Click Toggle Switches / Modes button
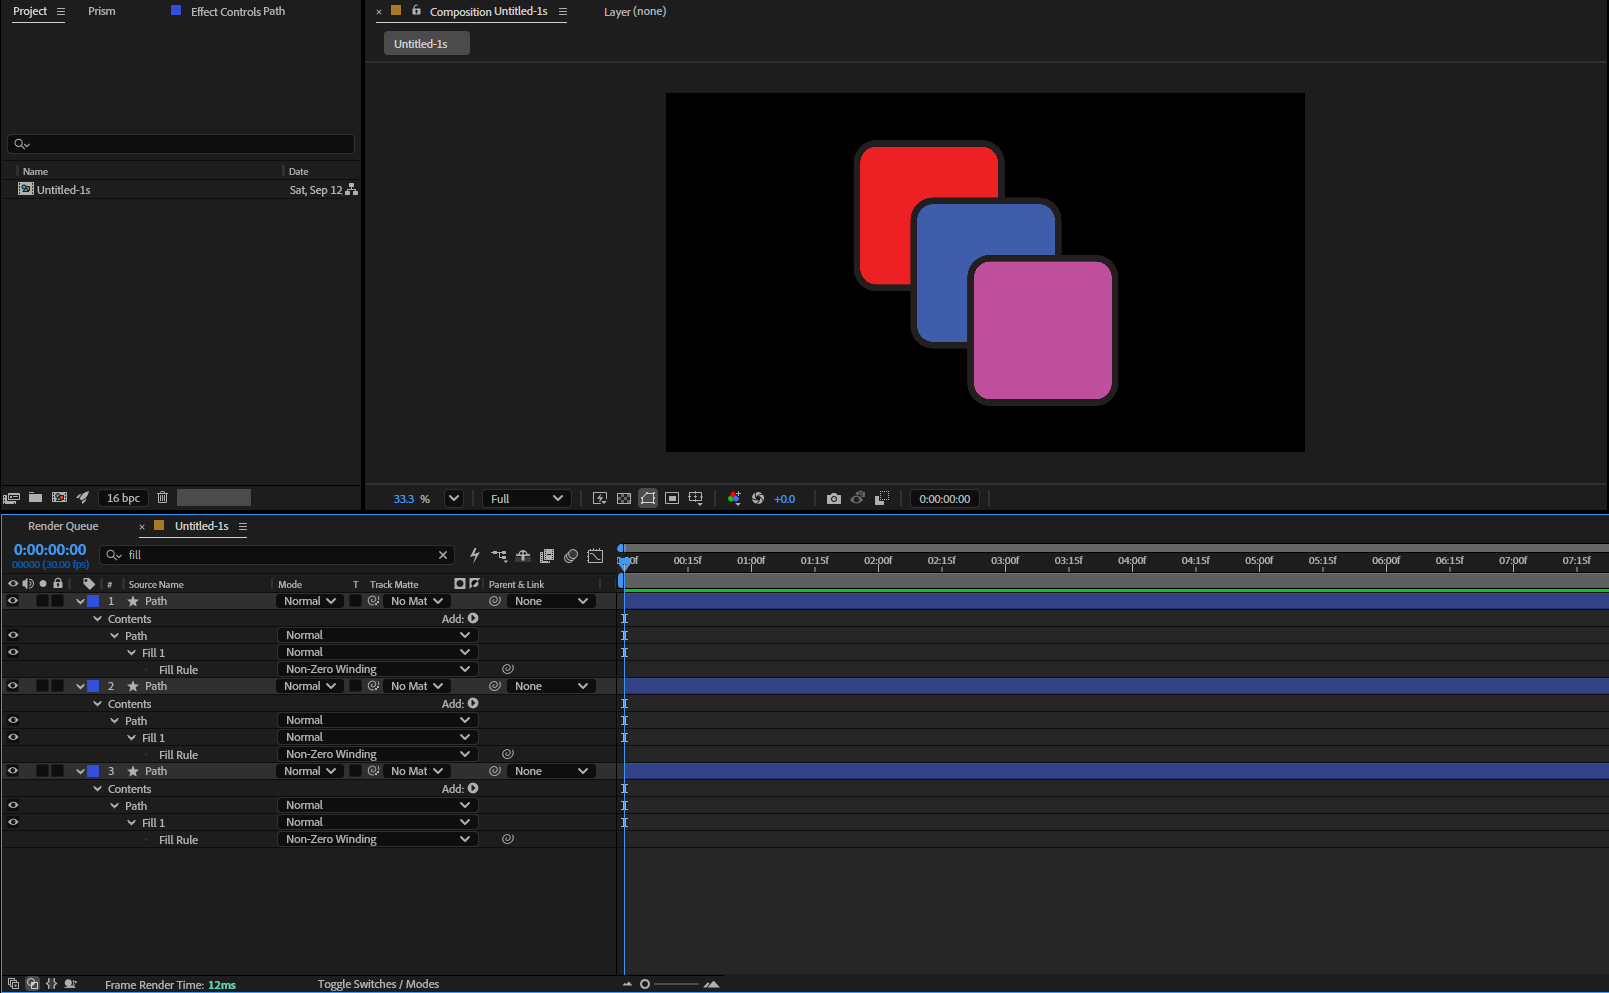Image resolution: width=1609 pixels, height=993 pixels. click(378, 984)
